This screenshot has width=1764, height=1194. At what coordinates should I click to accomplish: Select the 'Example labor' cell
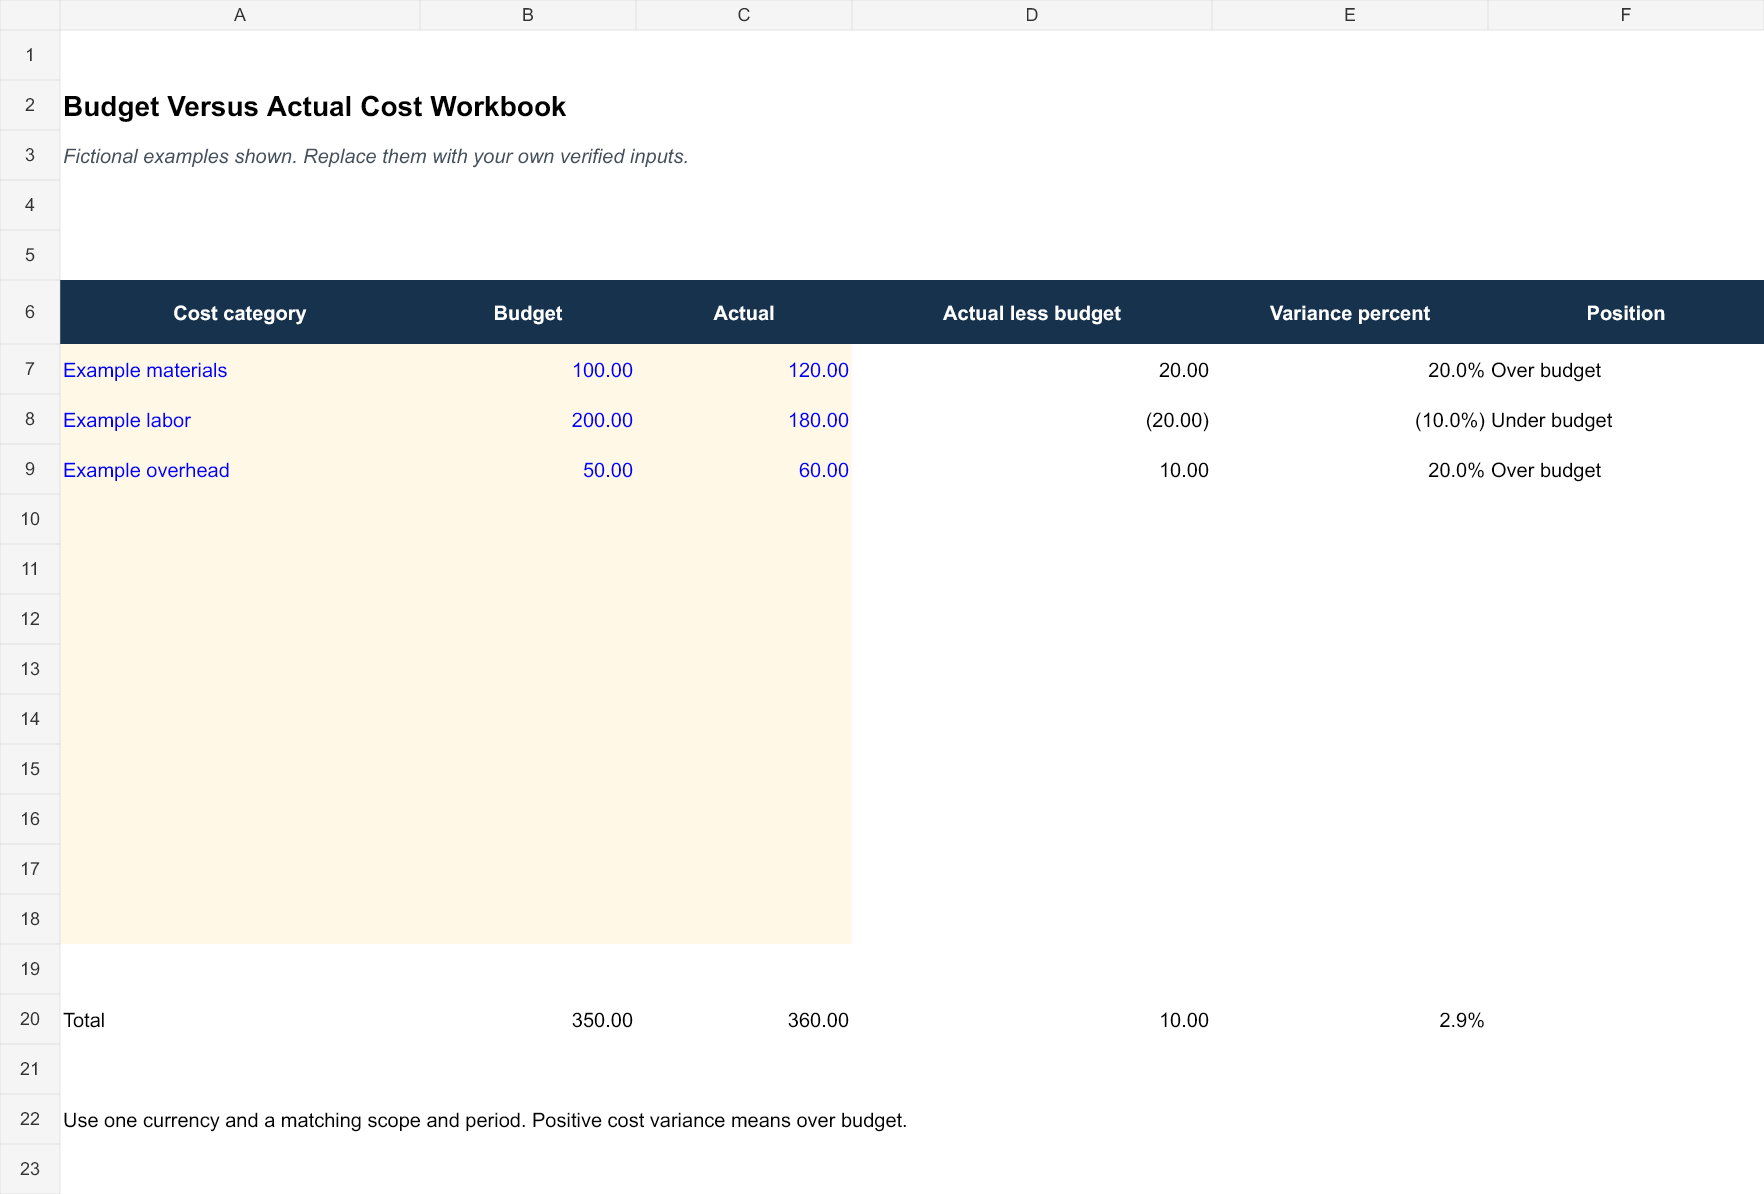click(240, 419)
